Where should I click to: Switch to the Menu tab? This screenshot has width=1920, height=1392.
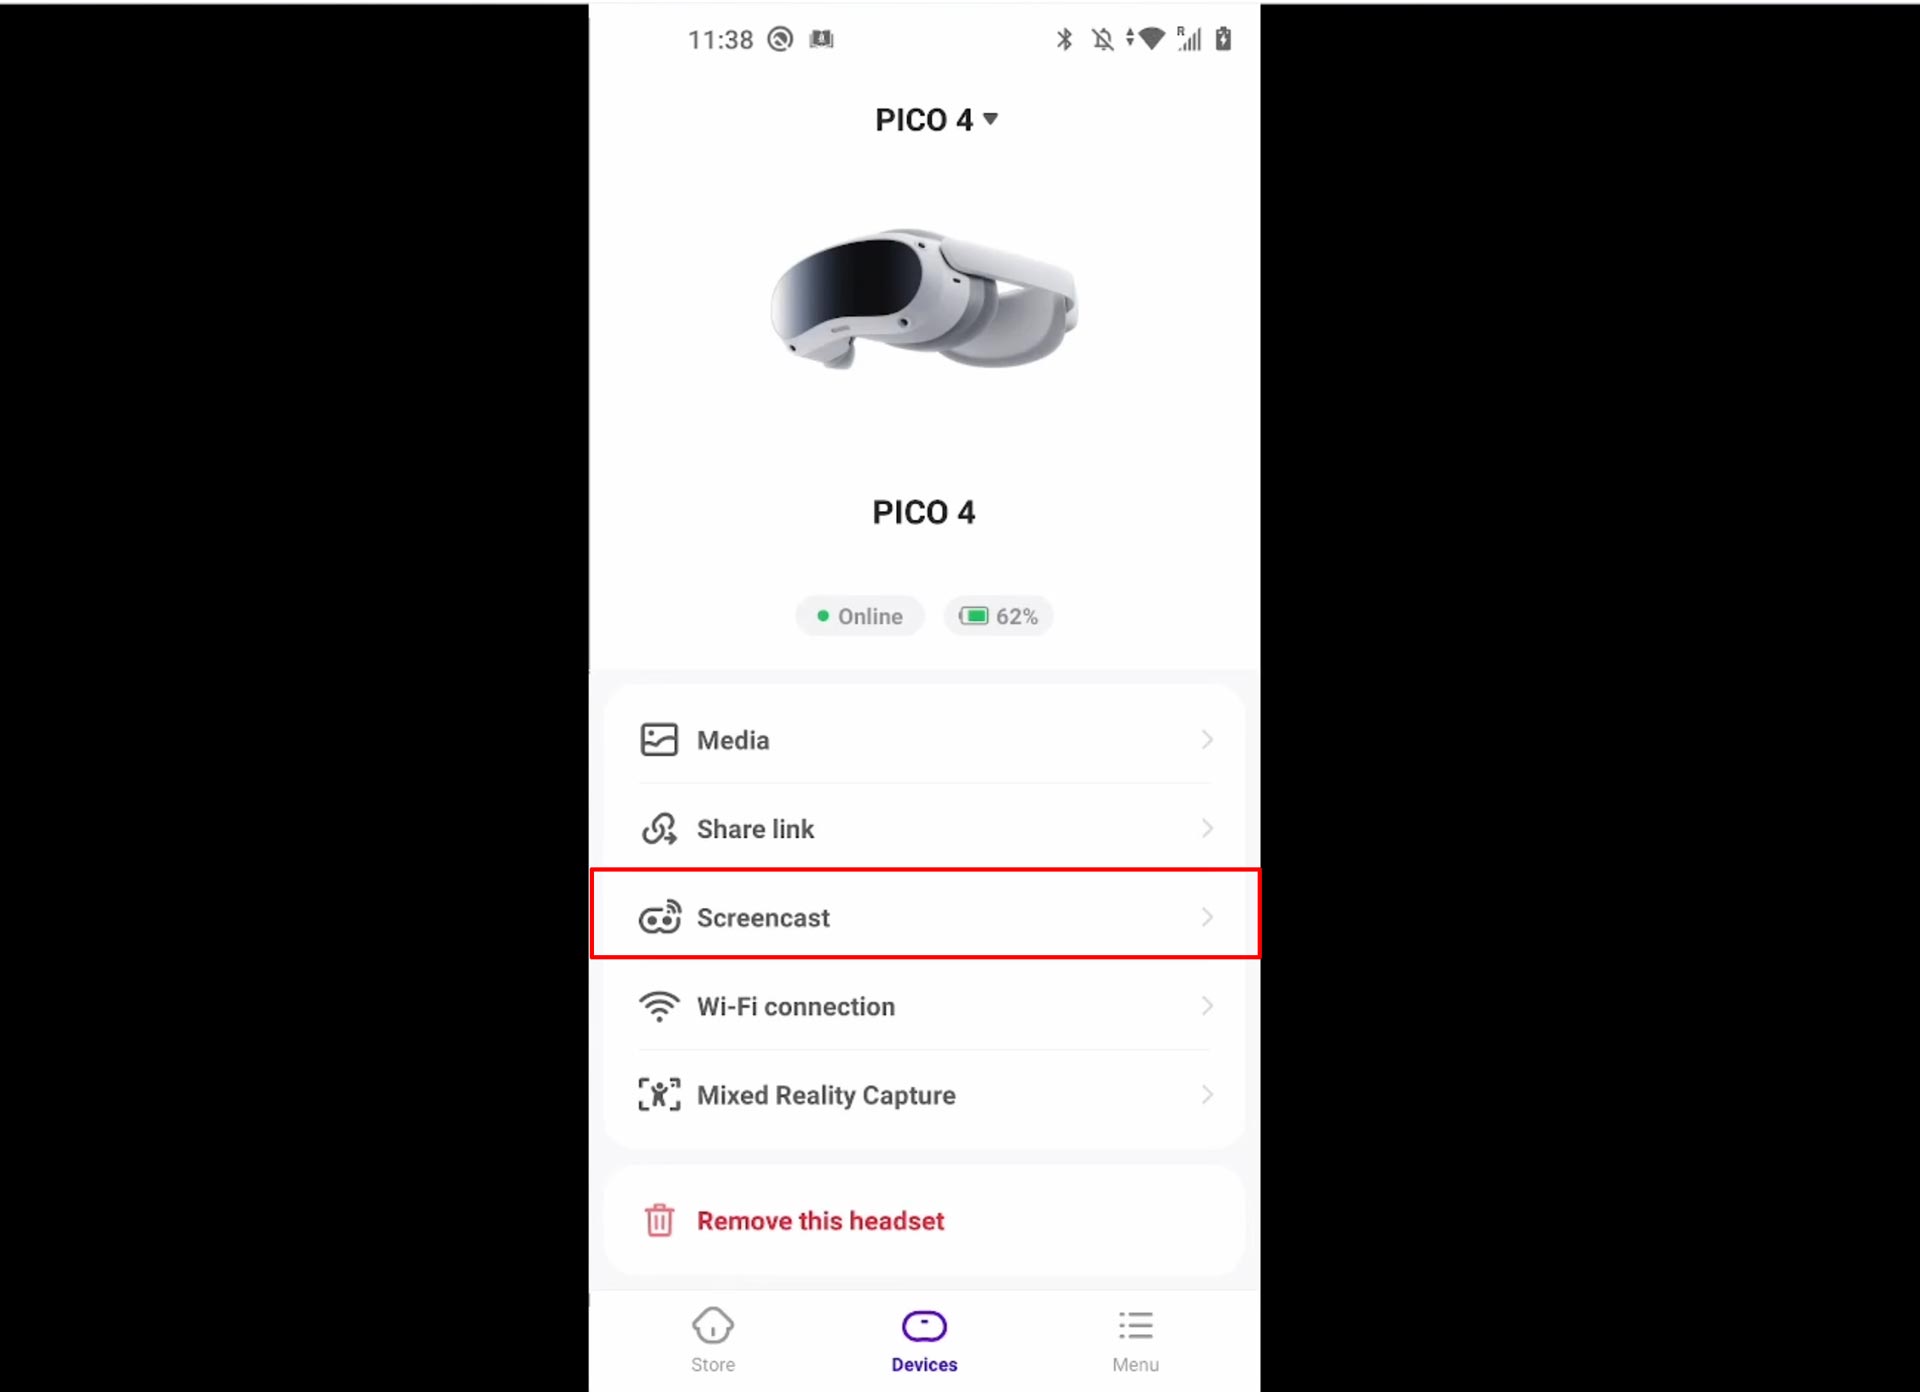click(1136, 1340)
